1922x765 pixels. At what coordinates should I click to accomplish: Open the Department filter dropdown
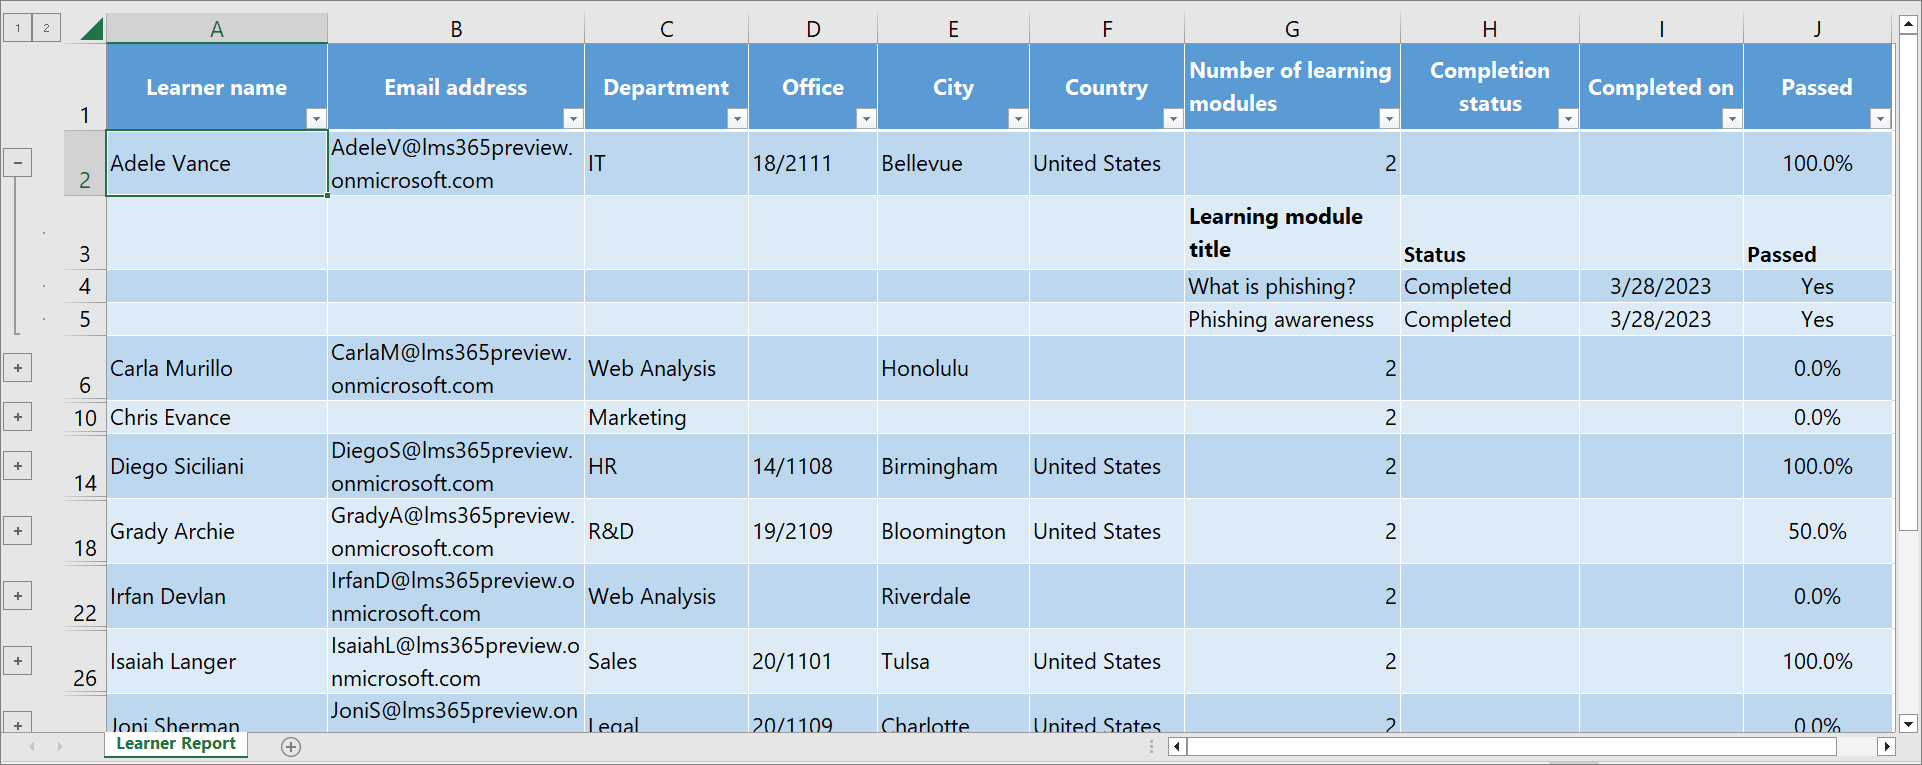pyautogui.click(x=736, y=119)
